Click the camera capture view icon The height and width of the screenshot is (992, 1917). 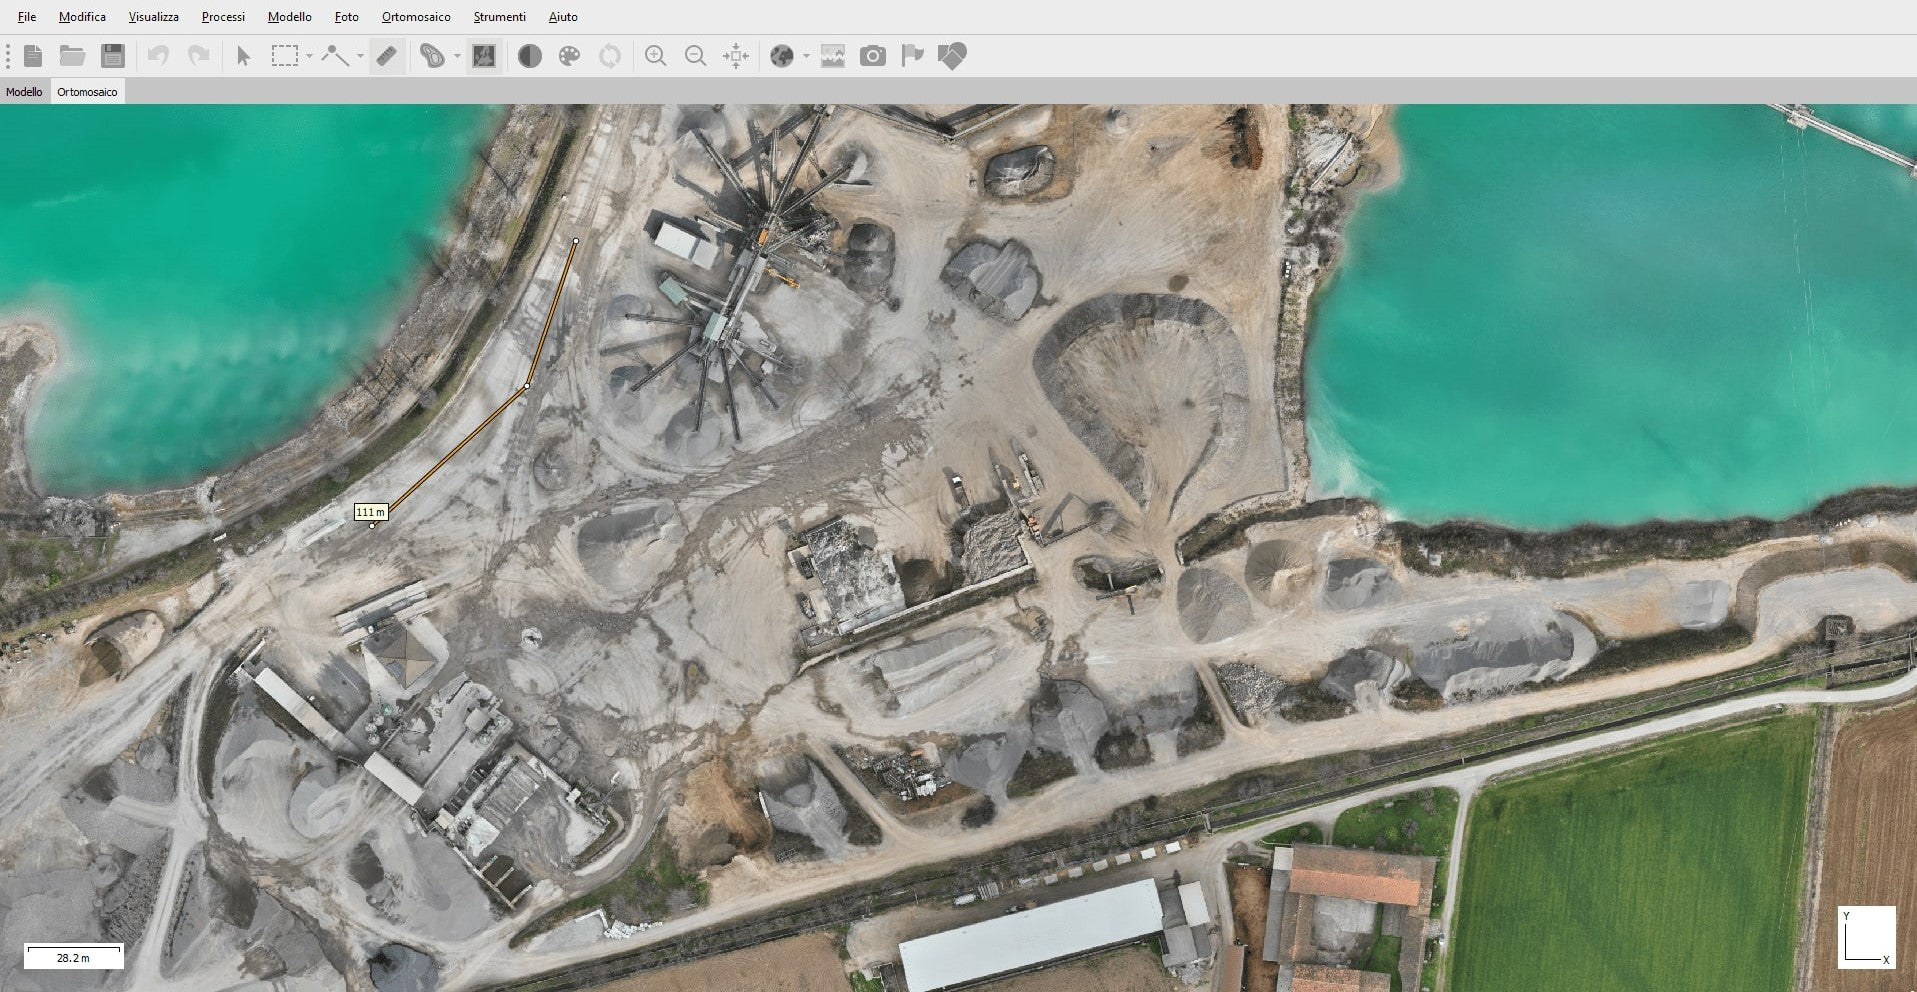[x=872, y=56]
